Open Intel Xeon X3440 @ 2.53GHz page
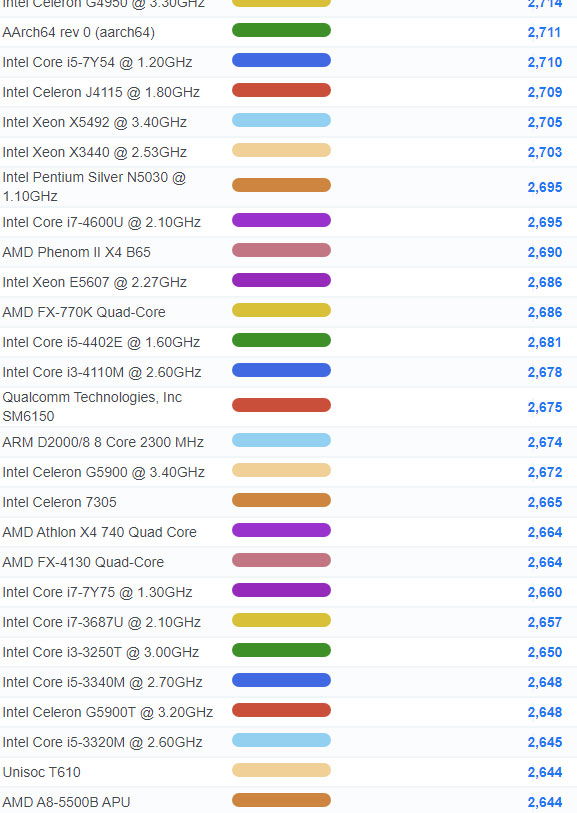This screenshot has width=577, height=813. click(95, 152)
